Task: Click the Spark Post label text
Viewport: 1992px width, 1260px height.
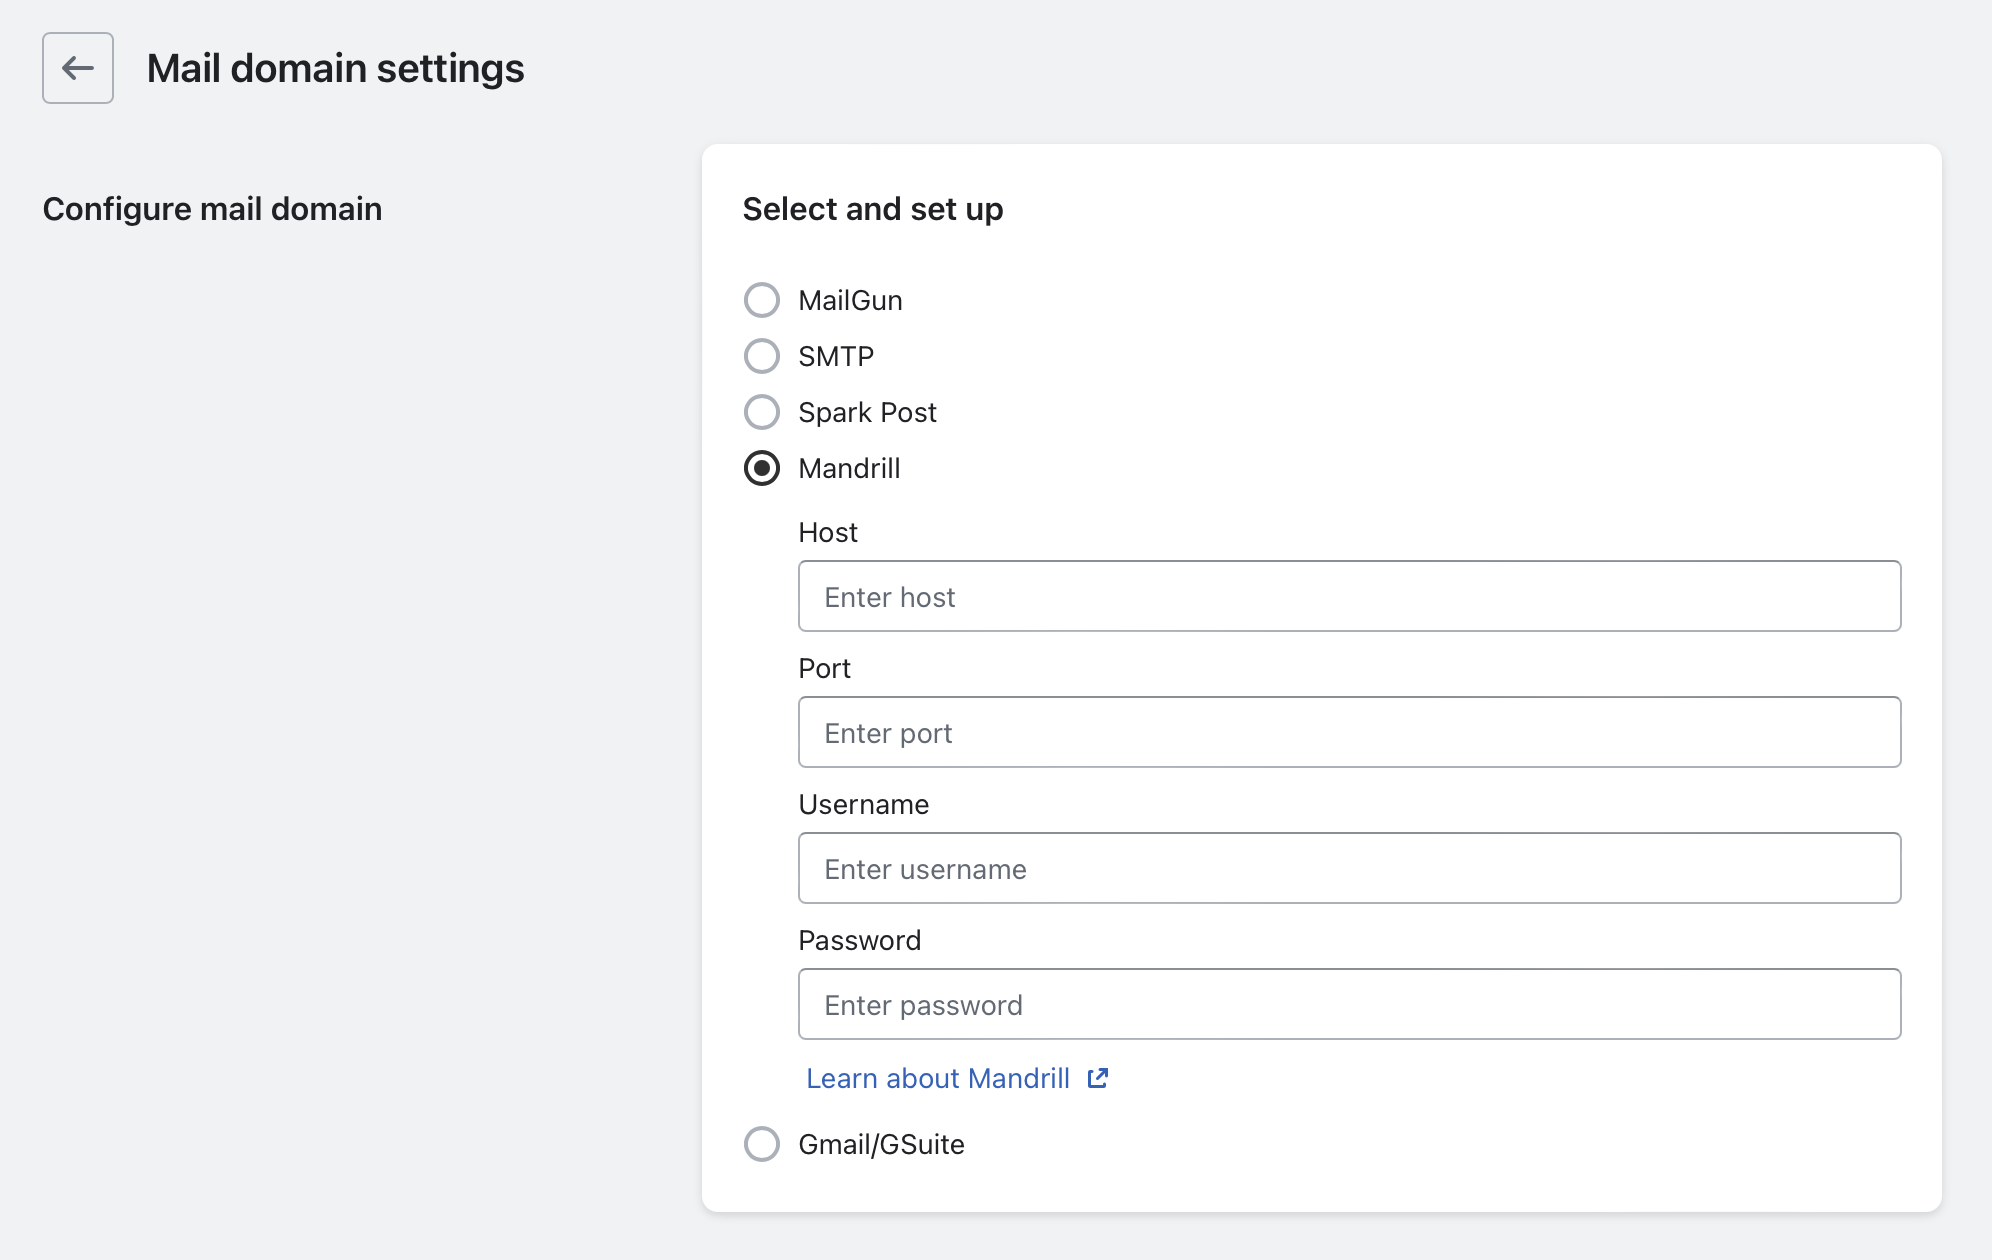Action: point(867,412)
